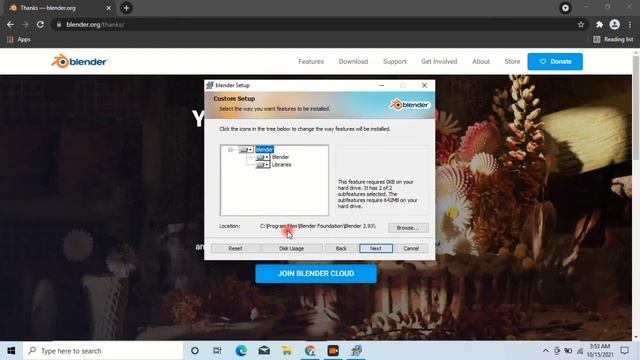Bookmark this page with the star icon
Image resolution: width=640 pixels, height=360 pixels.
point(581,24)
